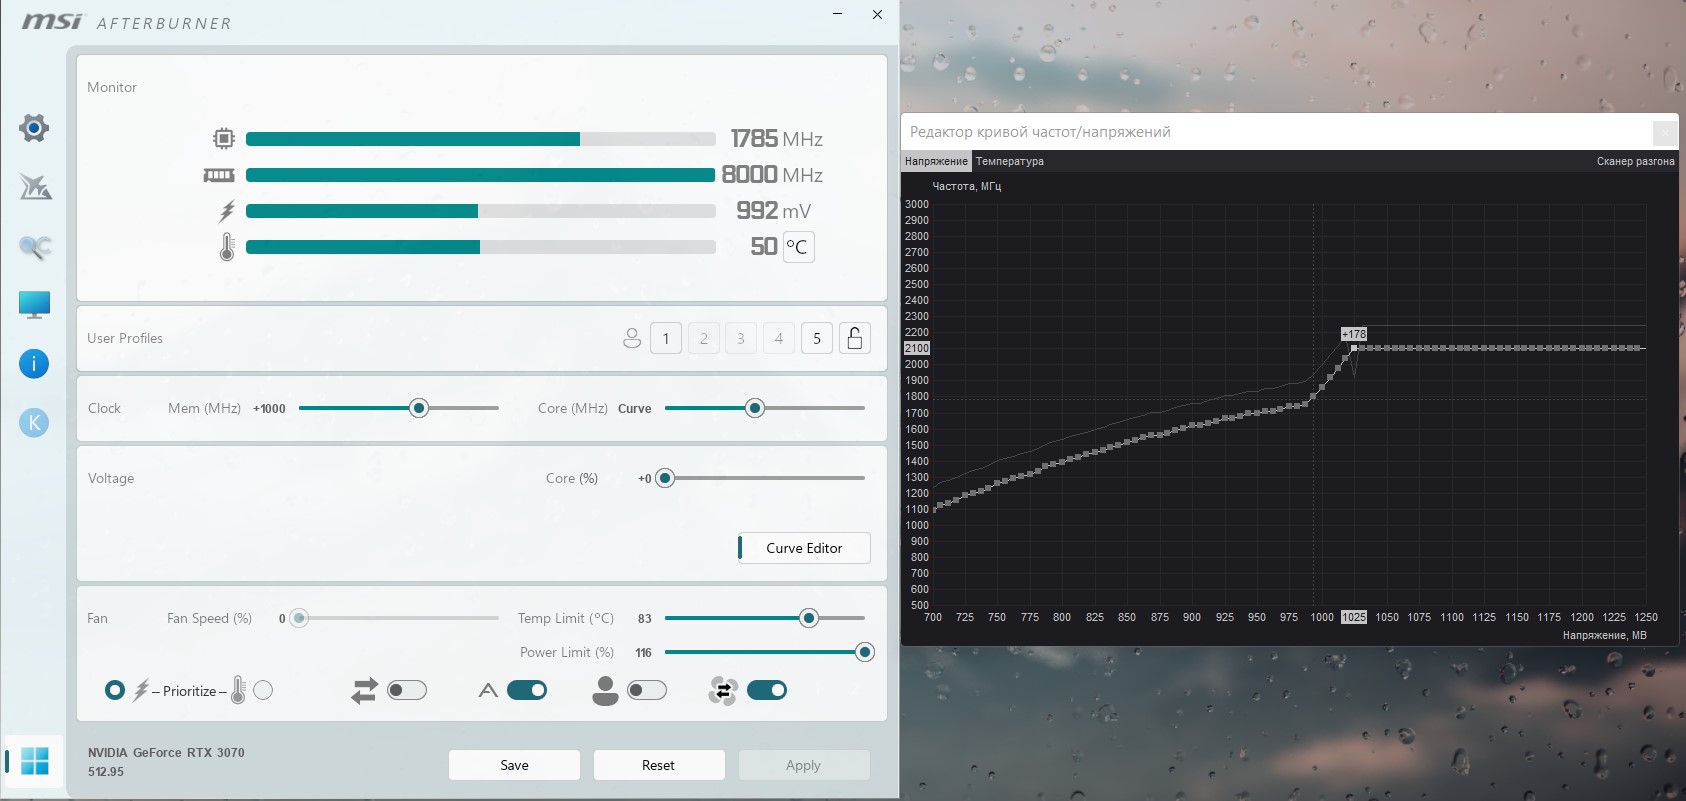
Task: Select user profile slot 2
Action: click(704, 338)
